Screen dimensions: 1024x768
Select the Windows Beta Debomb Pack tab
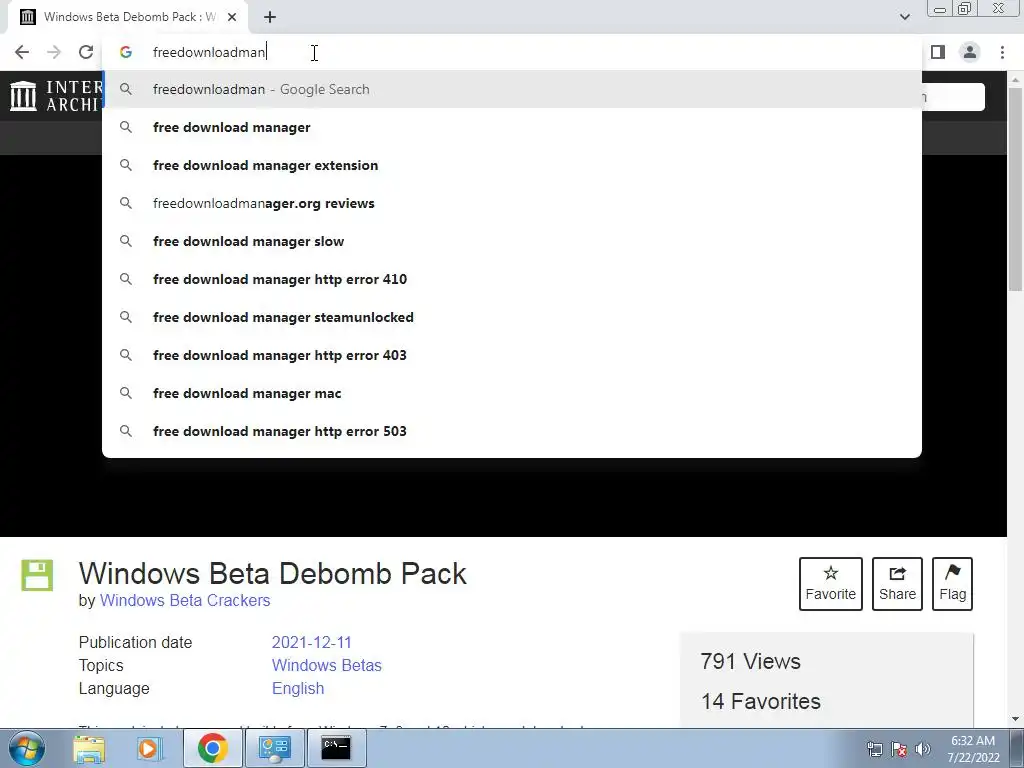tap(128, 17)
